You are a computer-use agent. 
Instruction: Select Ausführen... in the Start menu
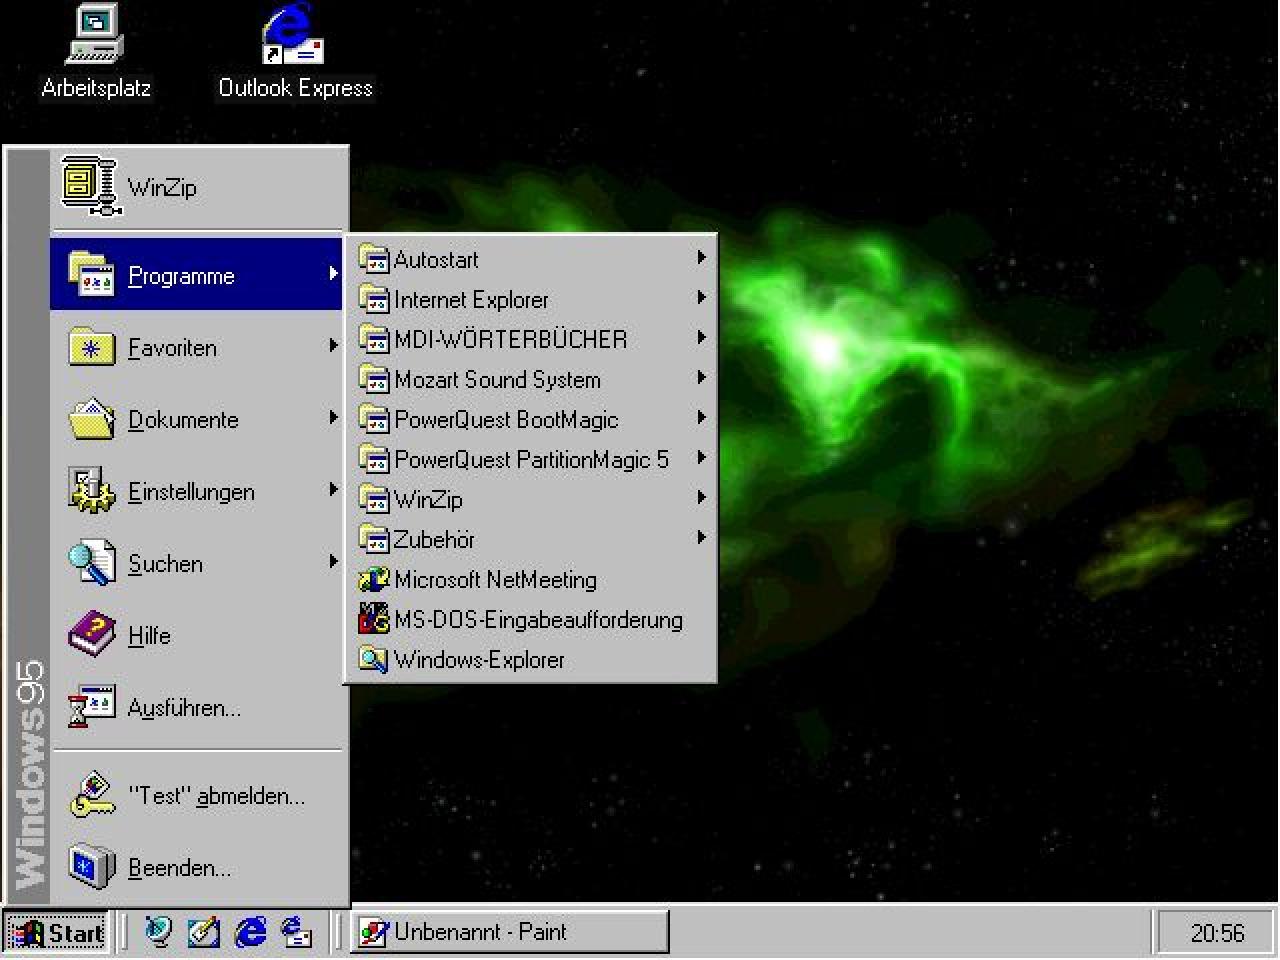(197, 707)
